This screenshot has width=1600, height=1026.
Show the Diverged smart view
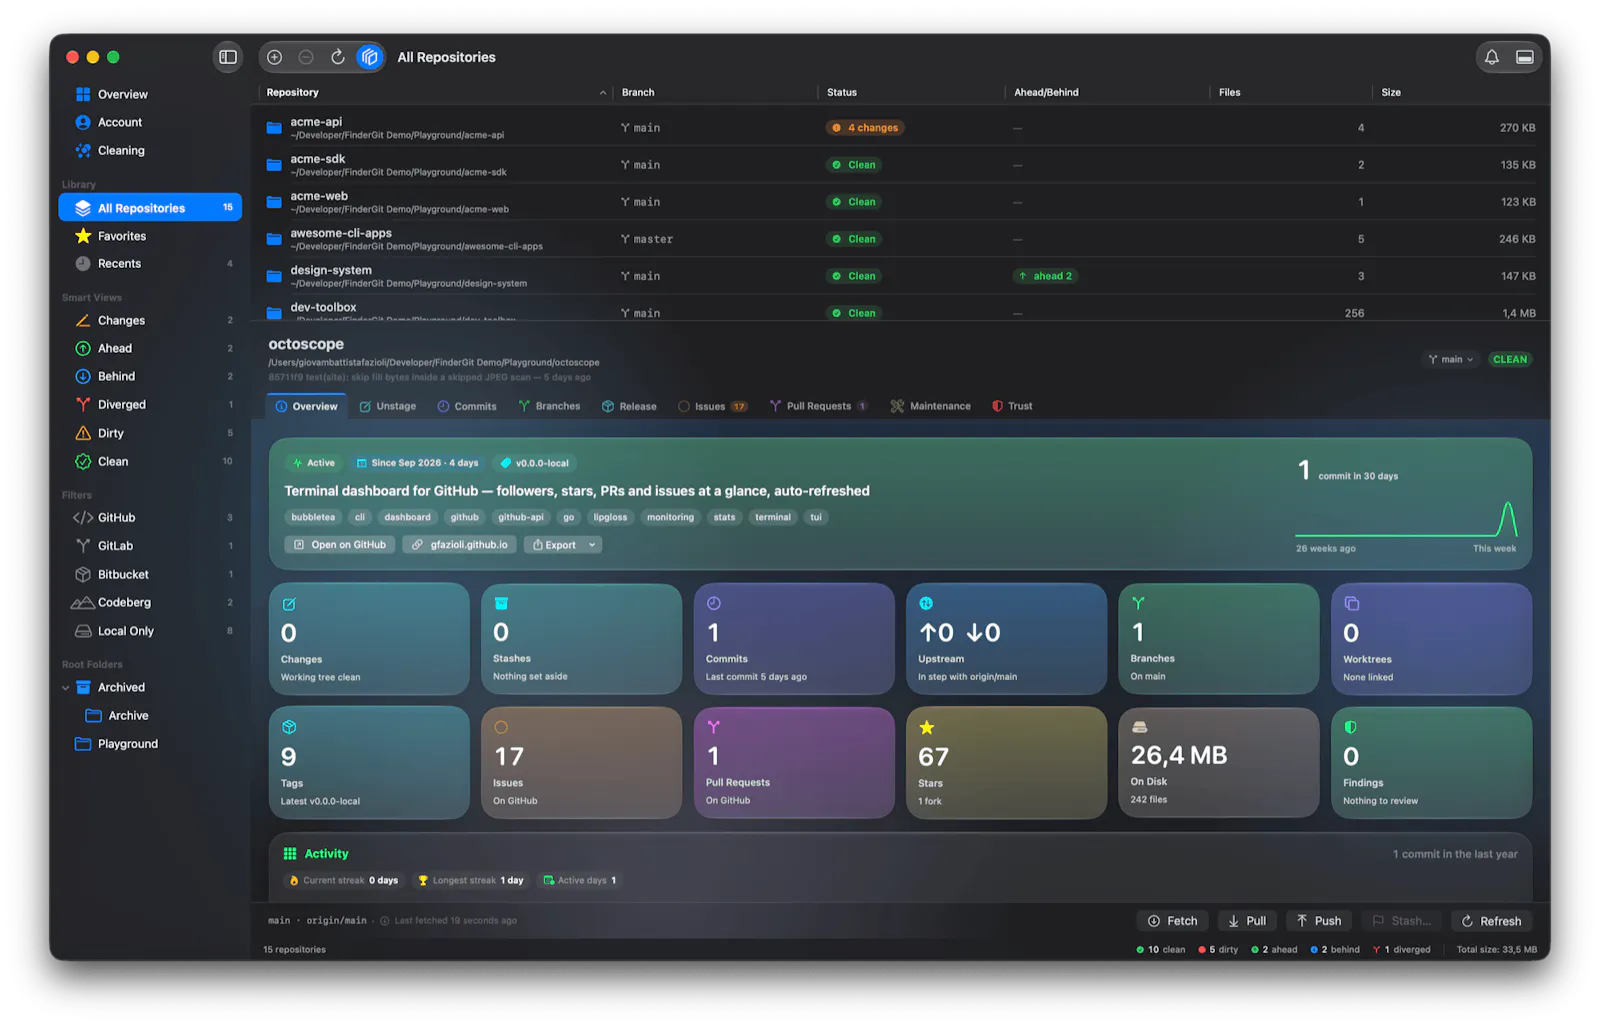pos(150,405)
